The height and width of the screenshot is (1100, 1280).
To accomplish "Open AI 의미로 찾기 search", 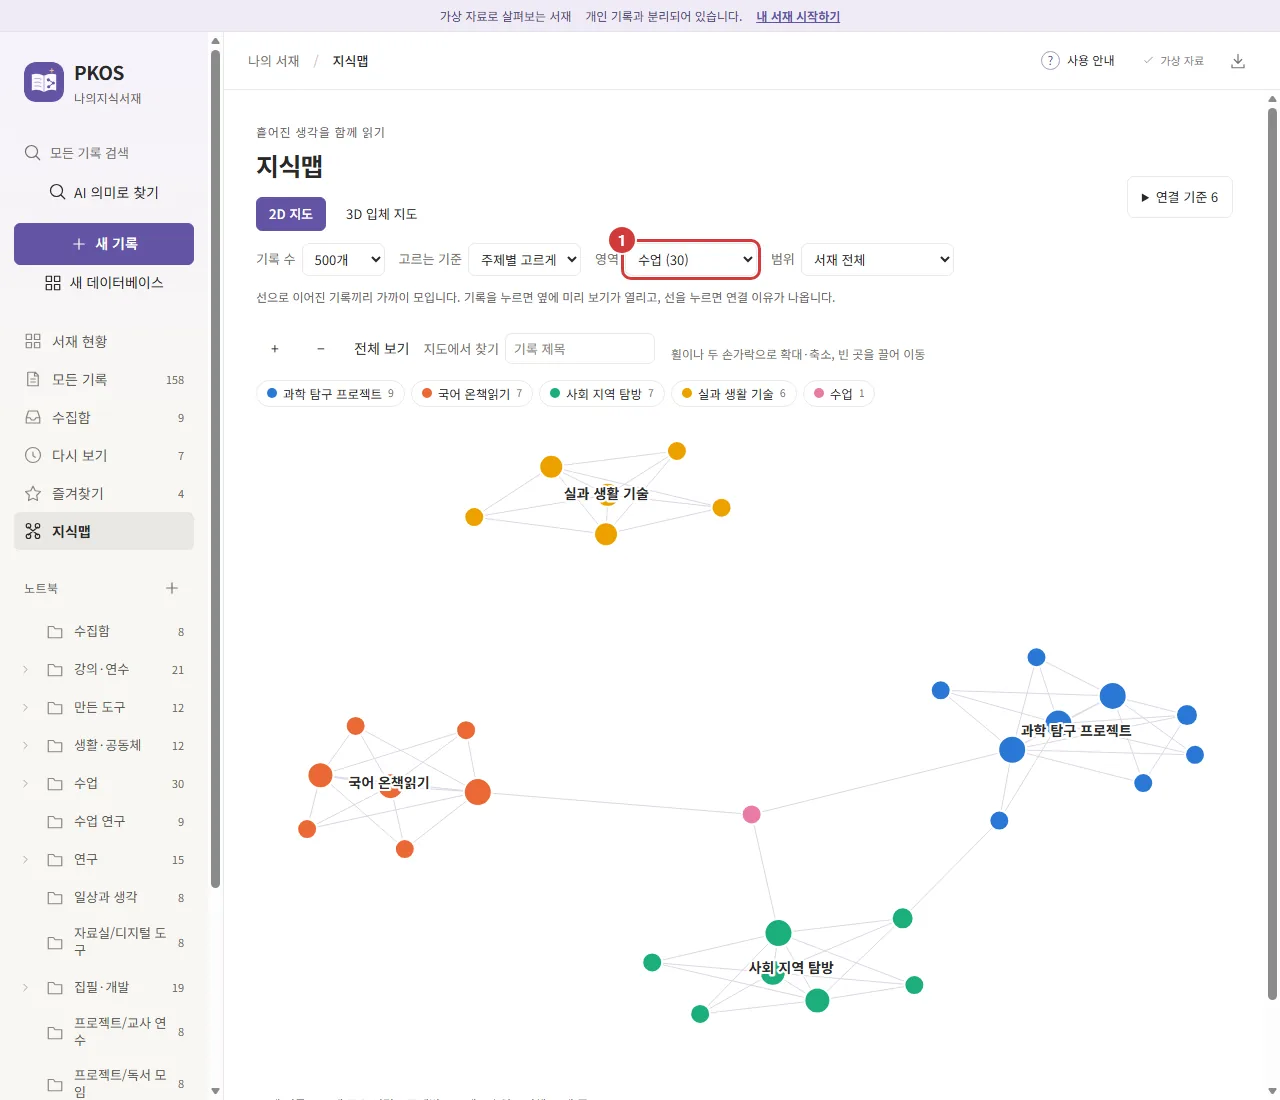I will click(x=104, y=192).
